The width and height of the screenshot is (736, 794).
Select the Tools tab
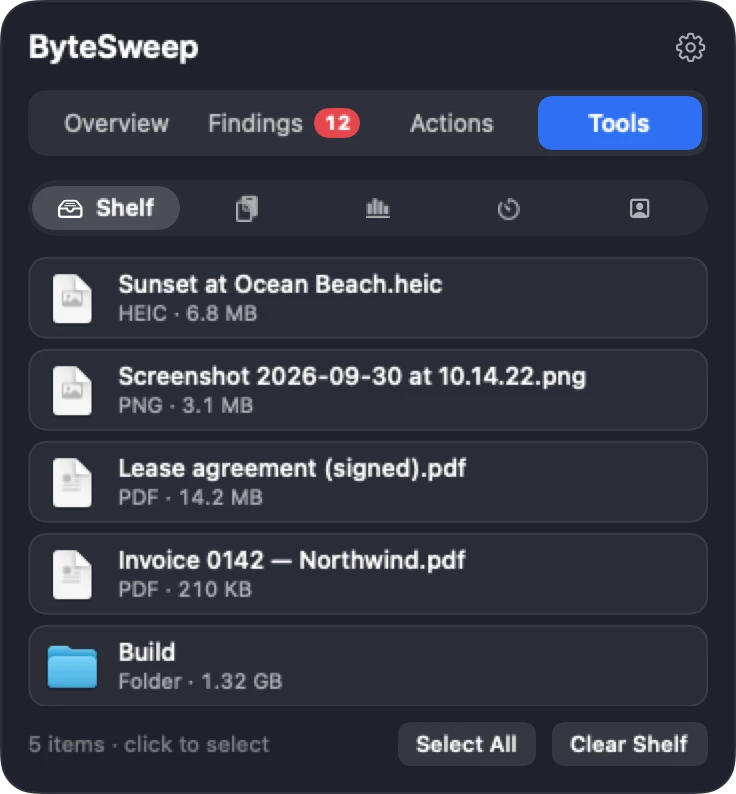point(619,123)
